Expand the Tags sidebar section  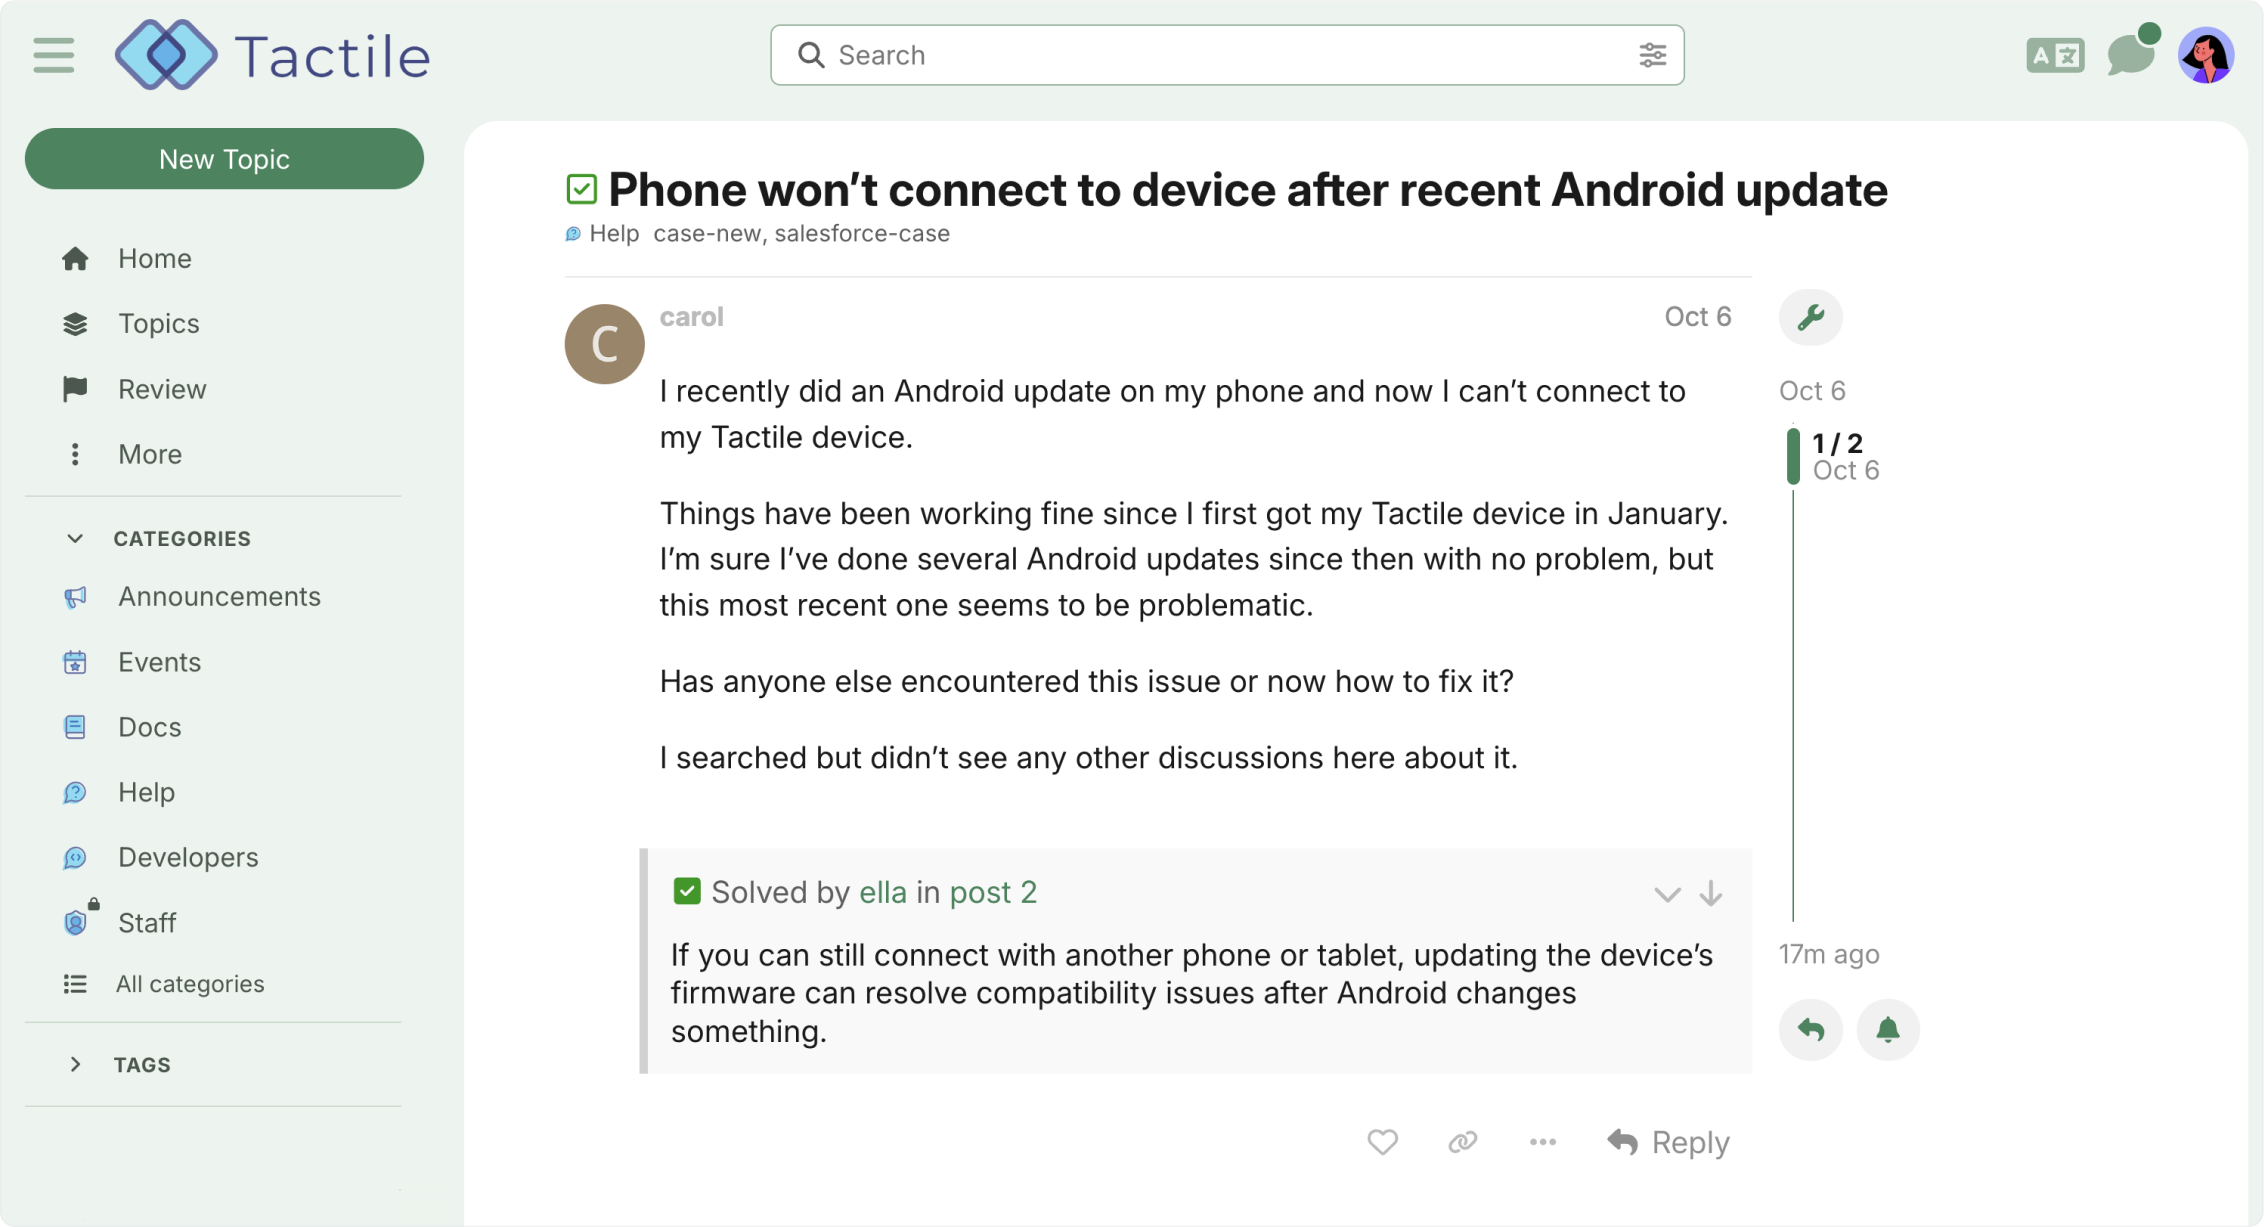coord(75,1064)
